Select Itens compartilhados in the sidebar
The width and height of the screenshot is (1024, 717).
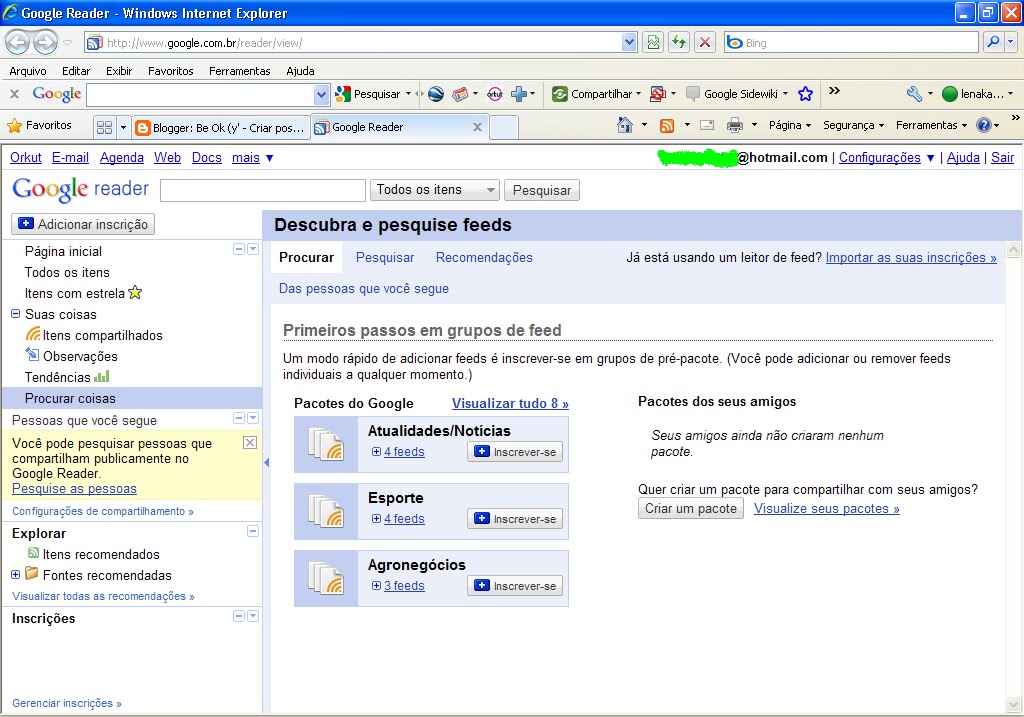pyautogui.click(x=103, y=335)
